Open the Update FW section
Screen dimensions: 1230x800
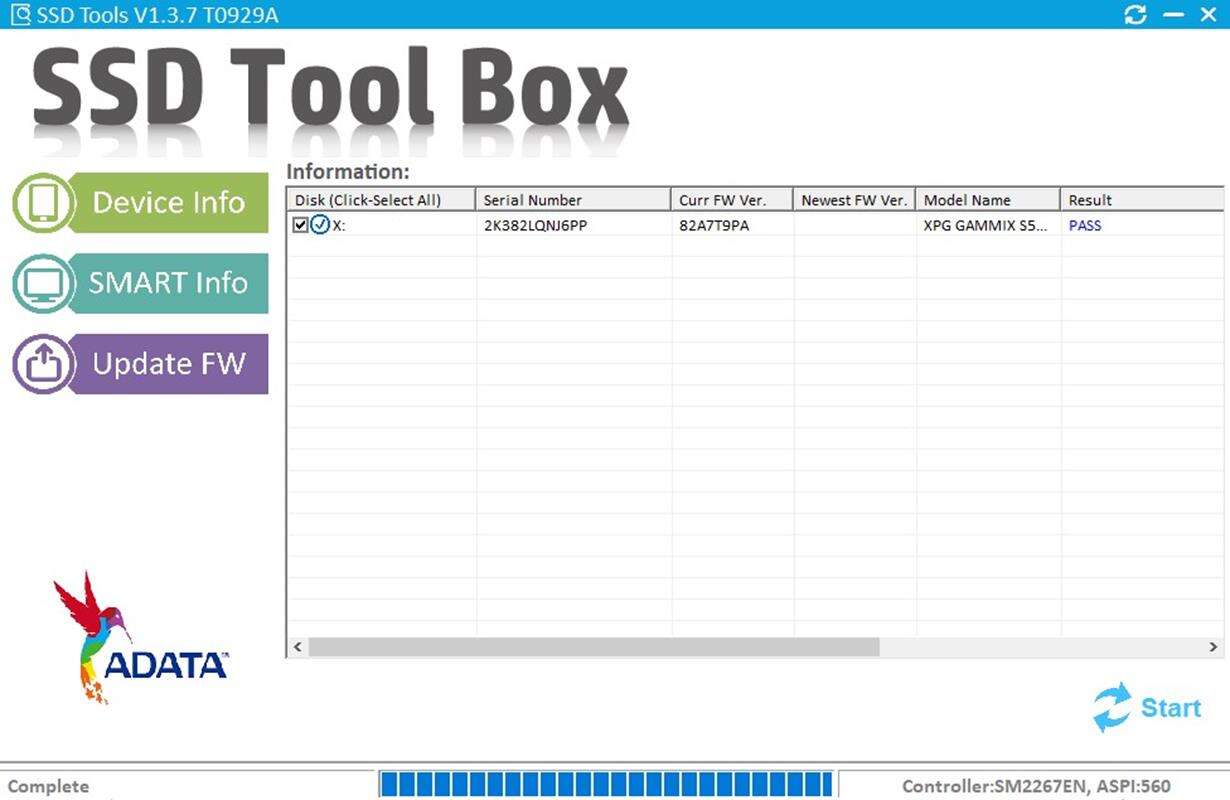coord(168,364)
